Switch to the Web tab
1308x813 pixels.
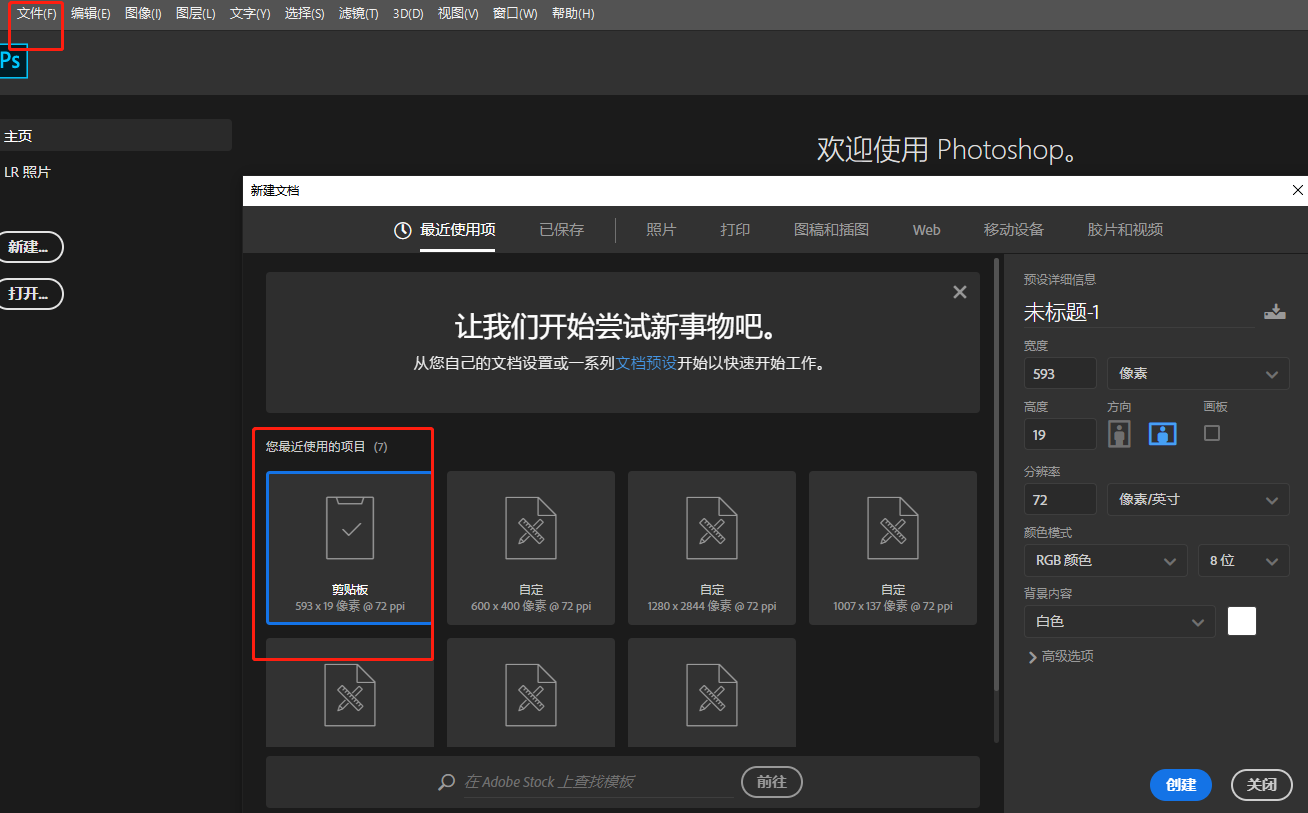(x=927, y=230)
